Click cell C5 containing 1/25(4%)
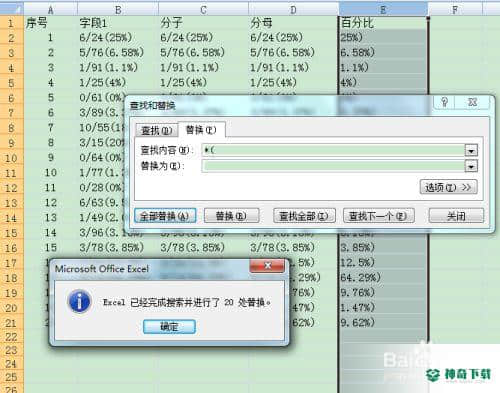This screenshot has width=500, height=393. point(203,83)
